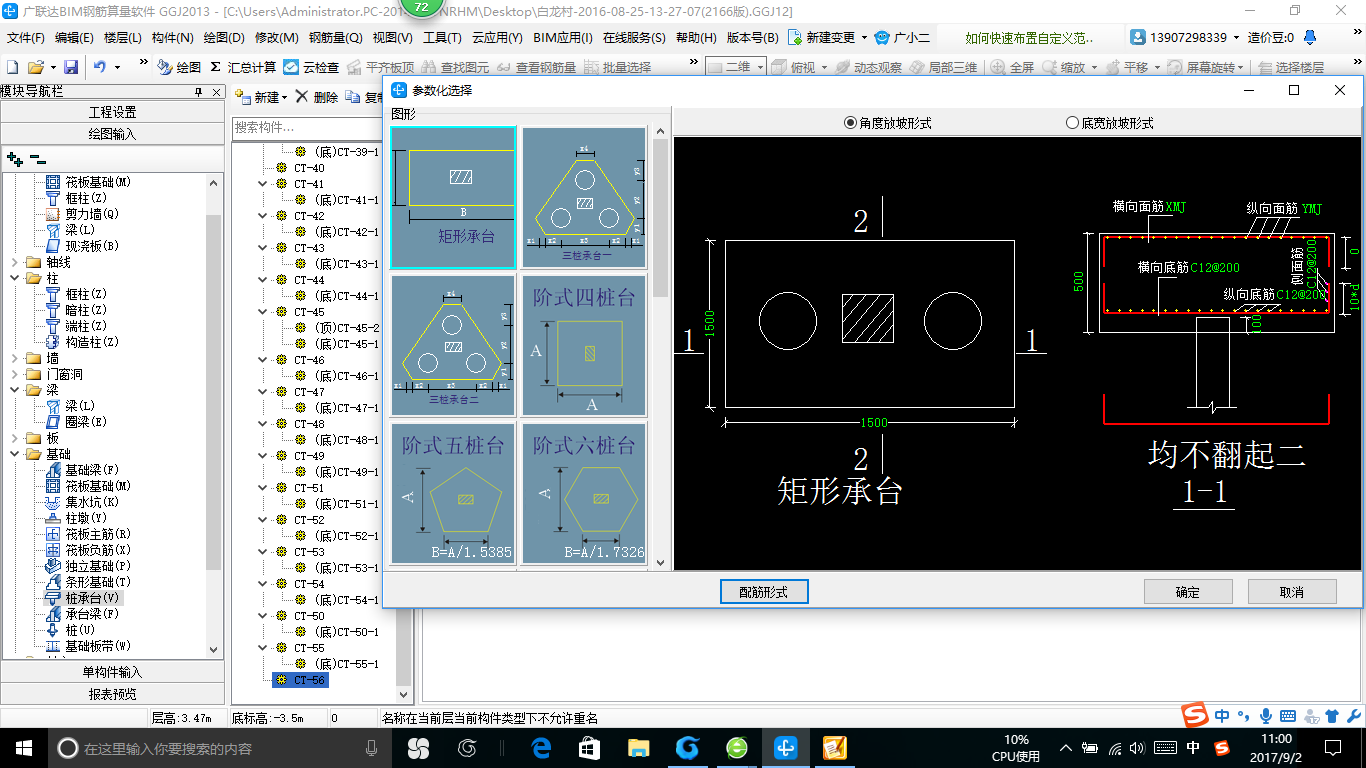The height and width of the screenshot is (768, 1366).
Task: Click 删除 delete in component list toolbar
Action: [x=317, y=97]
